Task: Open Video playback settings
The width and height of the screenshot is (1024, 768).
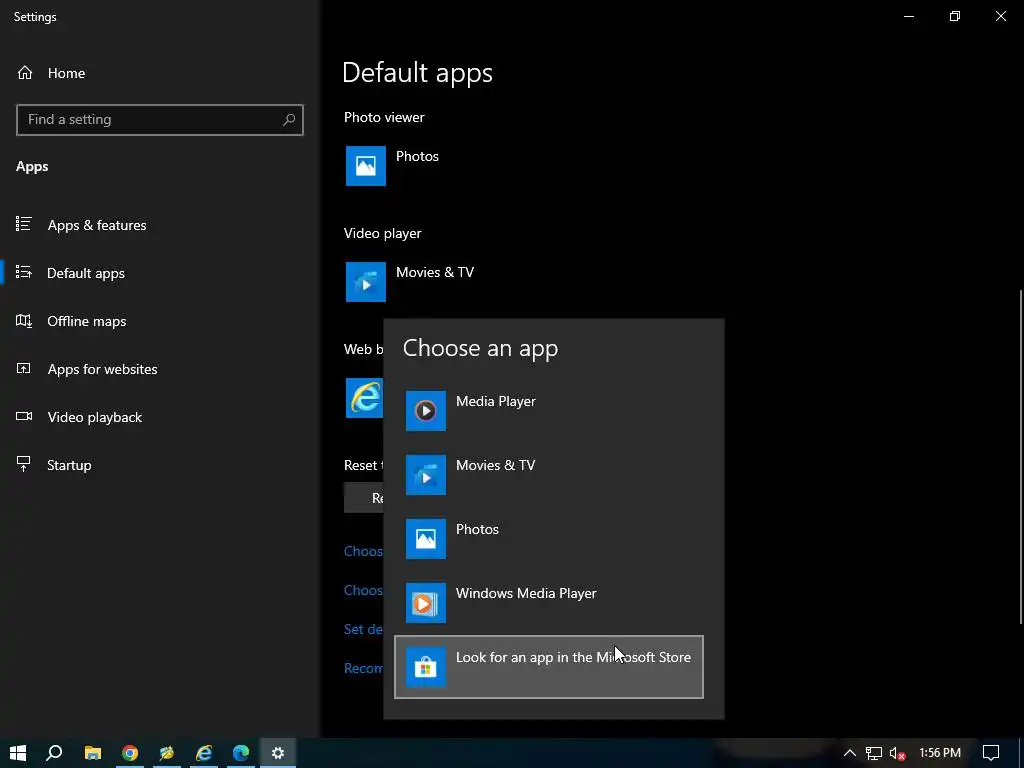Action: pos(94,417)
